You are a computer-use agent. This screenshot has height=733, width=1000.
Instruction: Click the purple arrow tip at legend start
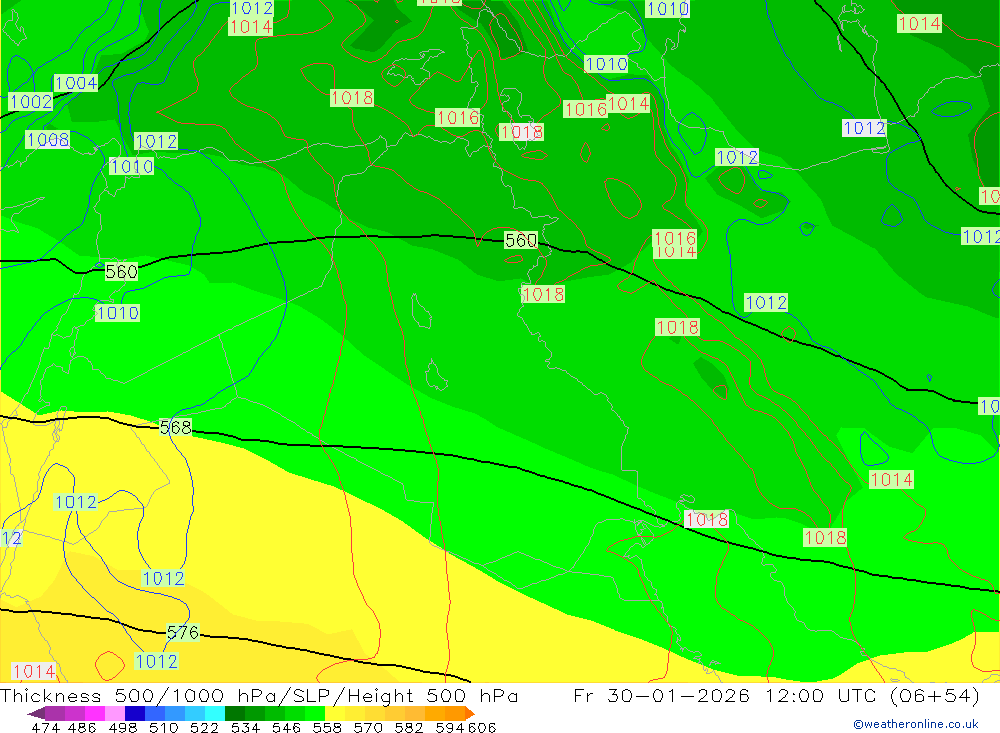(x=36, y=713)
